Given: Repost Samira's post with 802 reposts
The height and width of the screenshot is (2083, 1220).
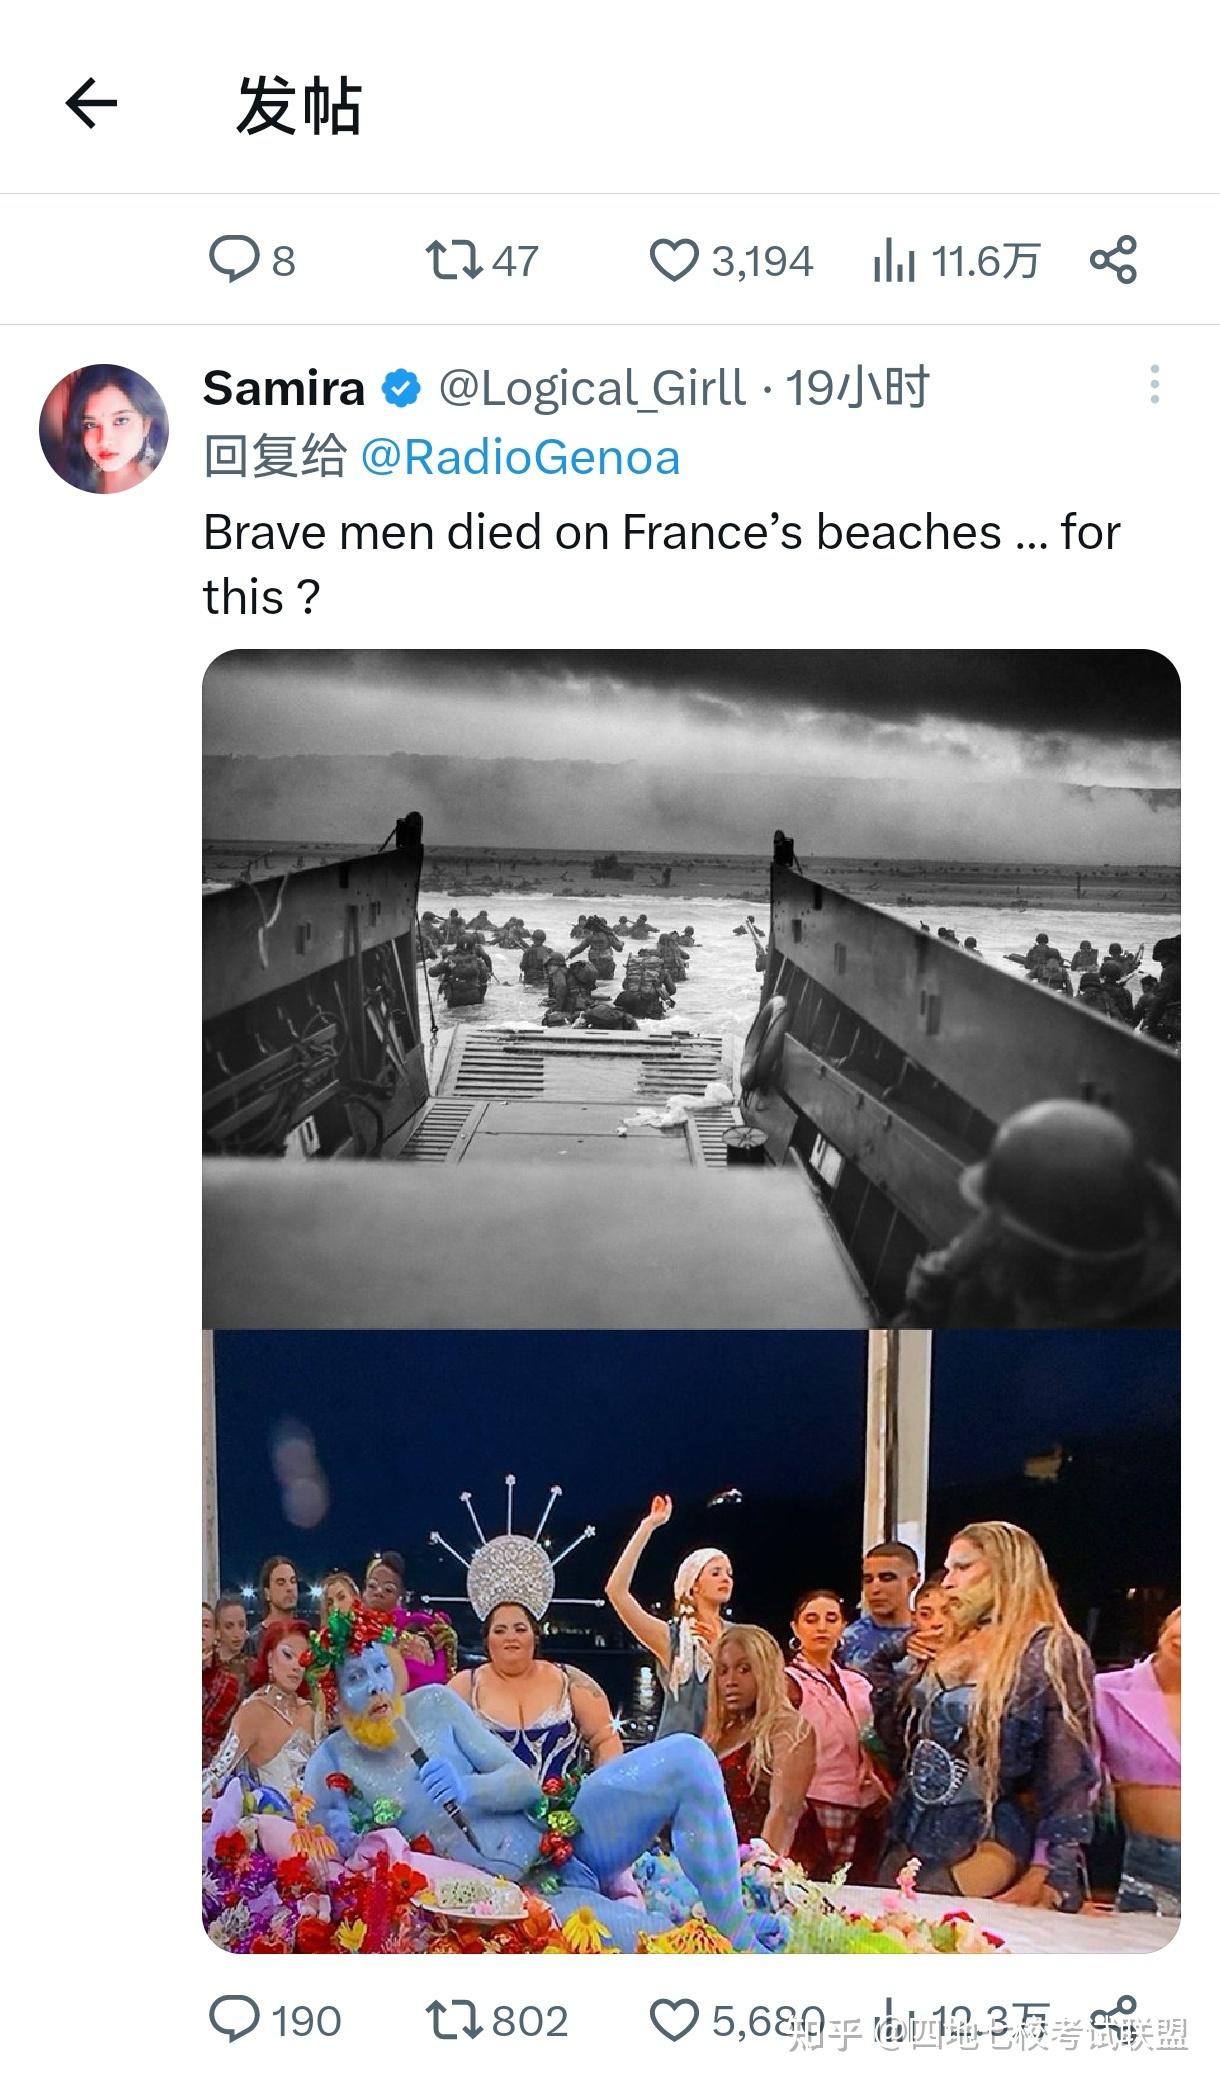Looking at the screenshot, I should 497,2020.
